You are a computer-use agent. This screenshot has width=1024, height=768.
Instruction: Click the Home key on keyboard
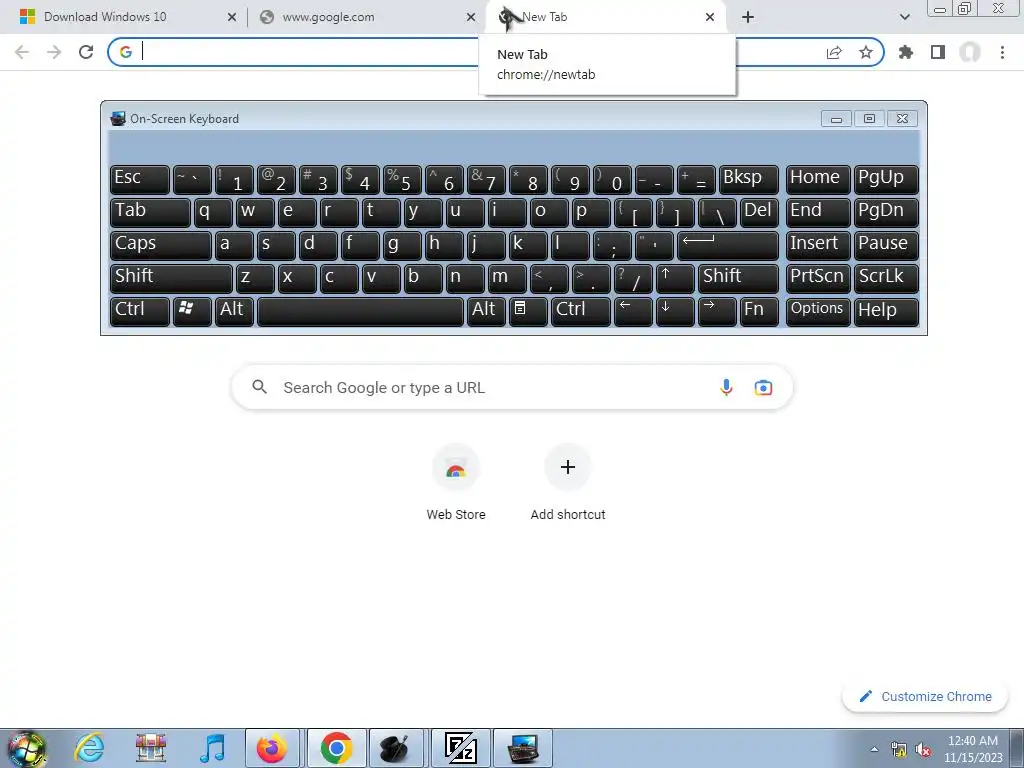coord(818,180)
